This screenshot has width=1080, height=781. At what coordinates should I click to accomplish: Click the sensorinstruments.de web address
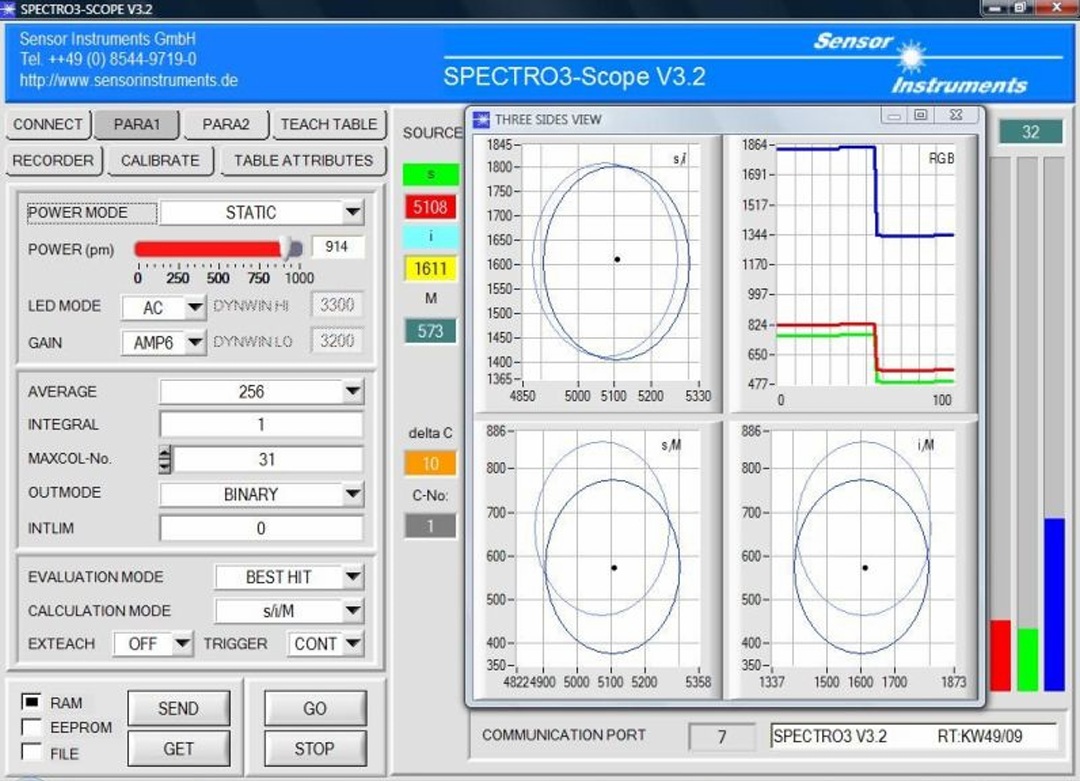click(129, 81)
